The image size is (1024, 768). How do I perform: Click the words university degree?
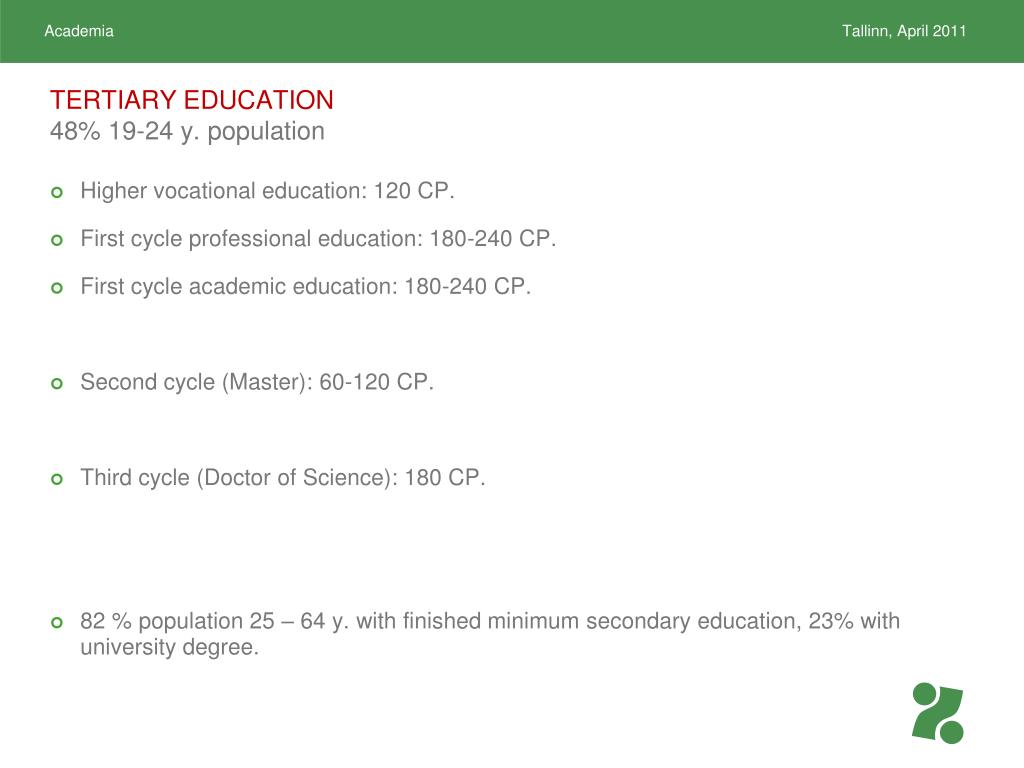169,647
